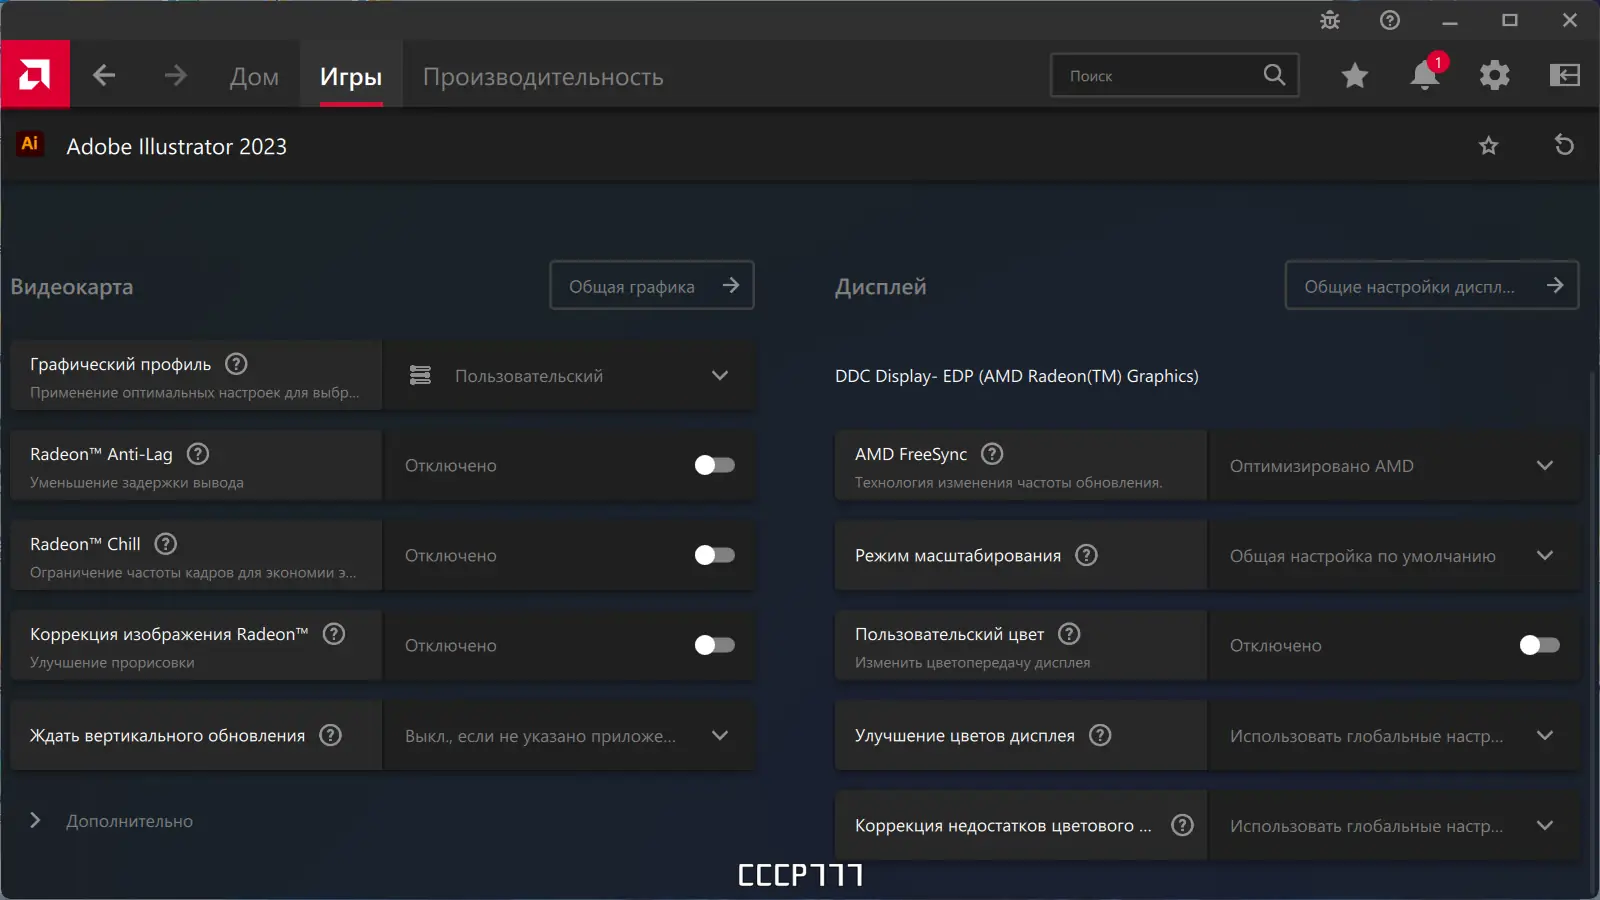
Task: Show help for Режим масштабирования
Action: pyautogui.click(x=1086, y=555)
